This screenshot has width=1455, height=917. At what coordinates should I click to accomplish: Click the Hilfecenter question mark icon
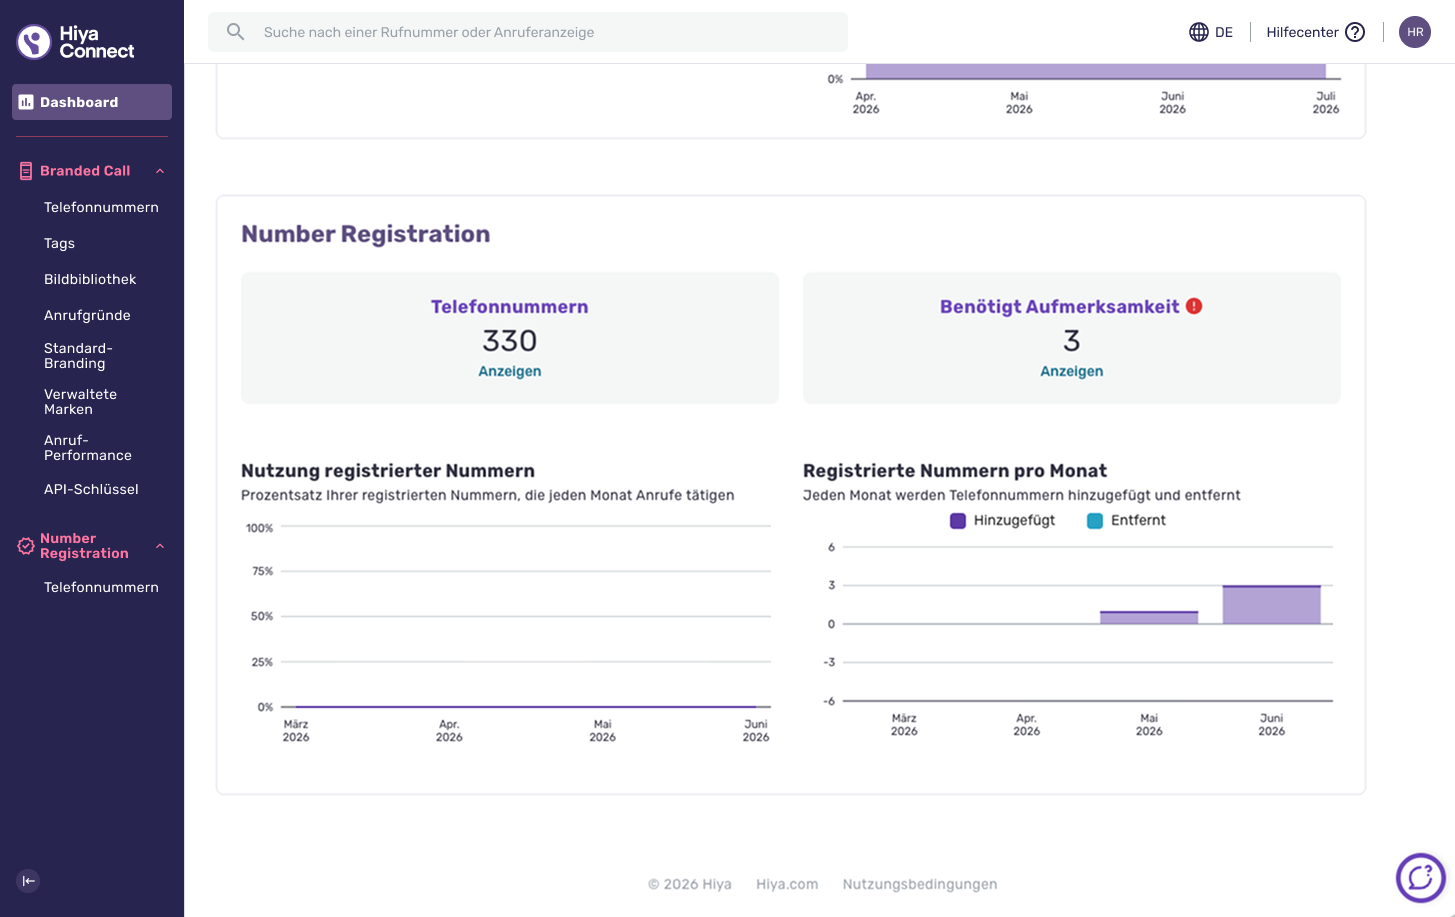(x=1355, y=32)
